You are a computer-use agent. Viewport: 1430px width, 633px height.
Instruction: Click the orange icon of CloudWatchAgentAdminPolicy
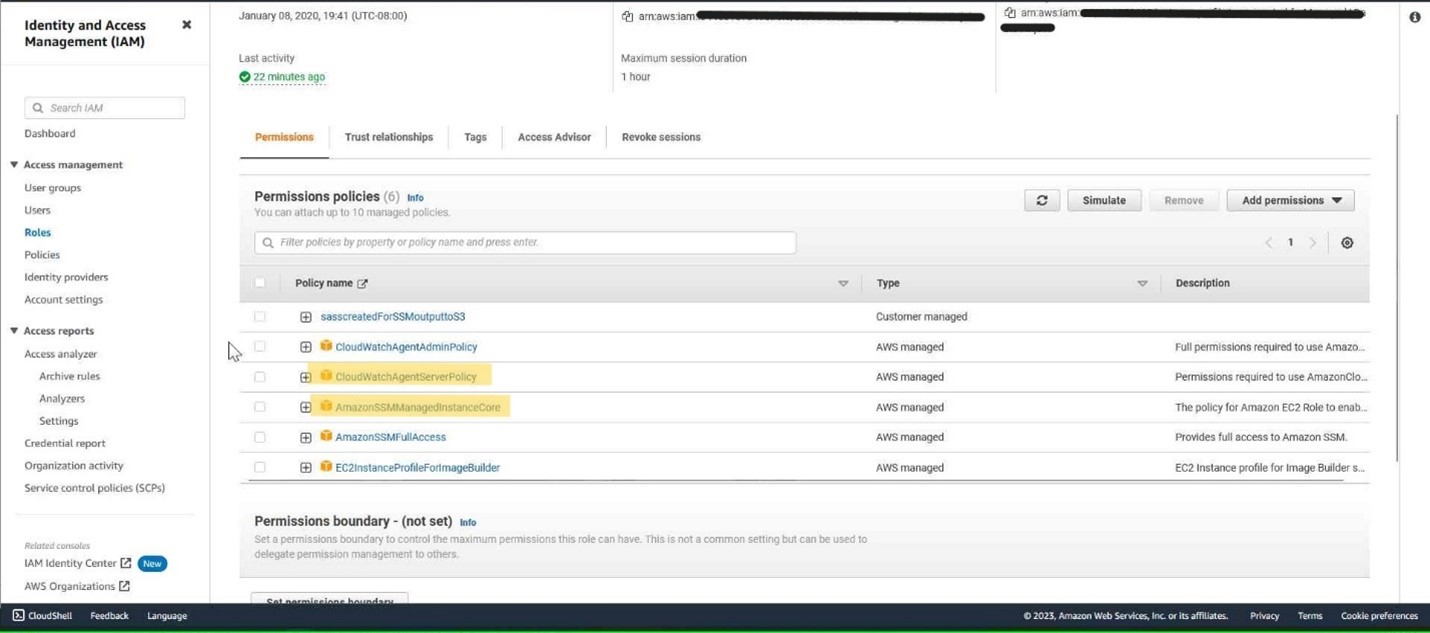coord(326,346)
